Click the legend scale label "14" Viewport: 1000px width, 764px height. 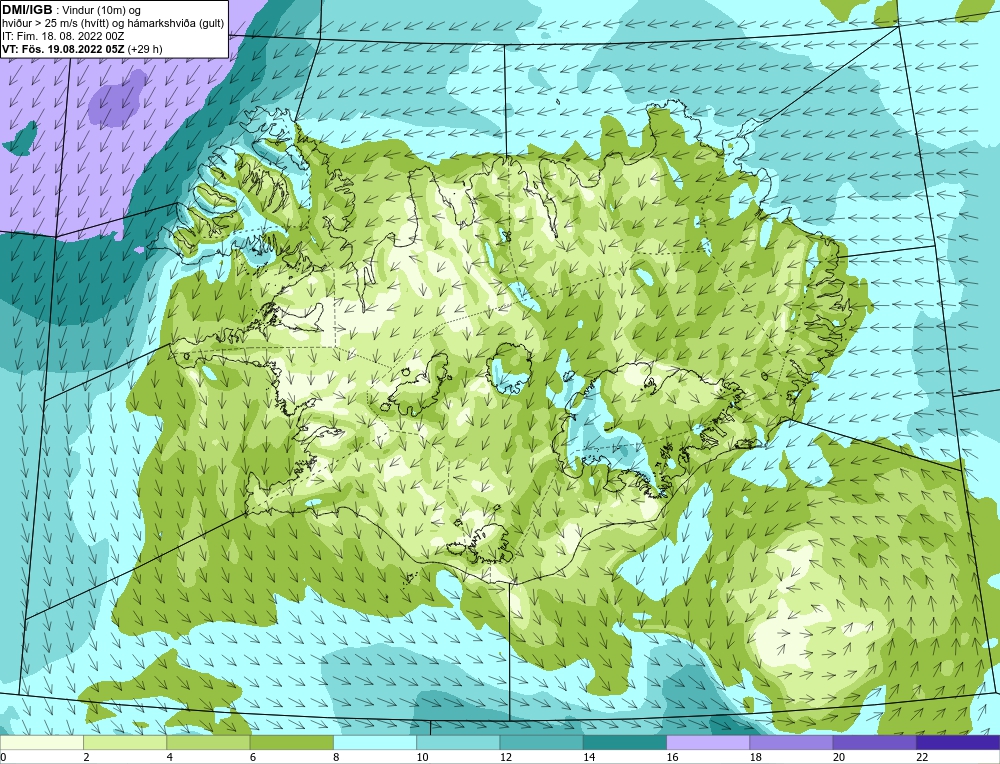click(x=588, y=757)
